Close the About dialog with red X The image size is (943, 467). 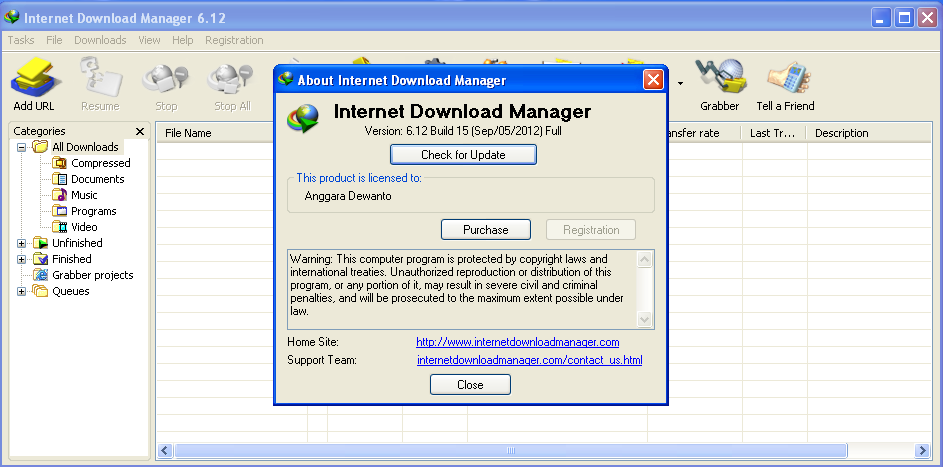click(x=653, y=79)
